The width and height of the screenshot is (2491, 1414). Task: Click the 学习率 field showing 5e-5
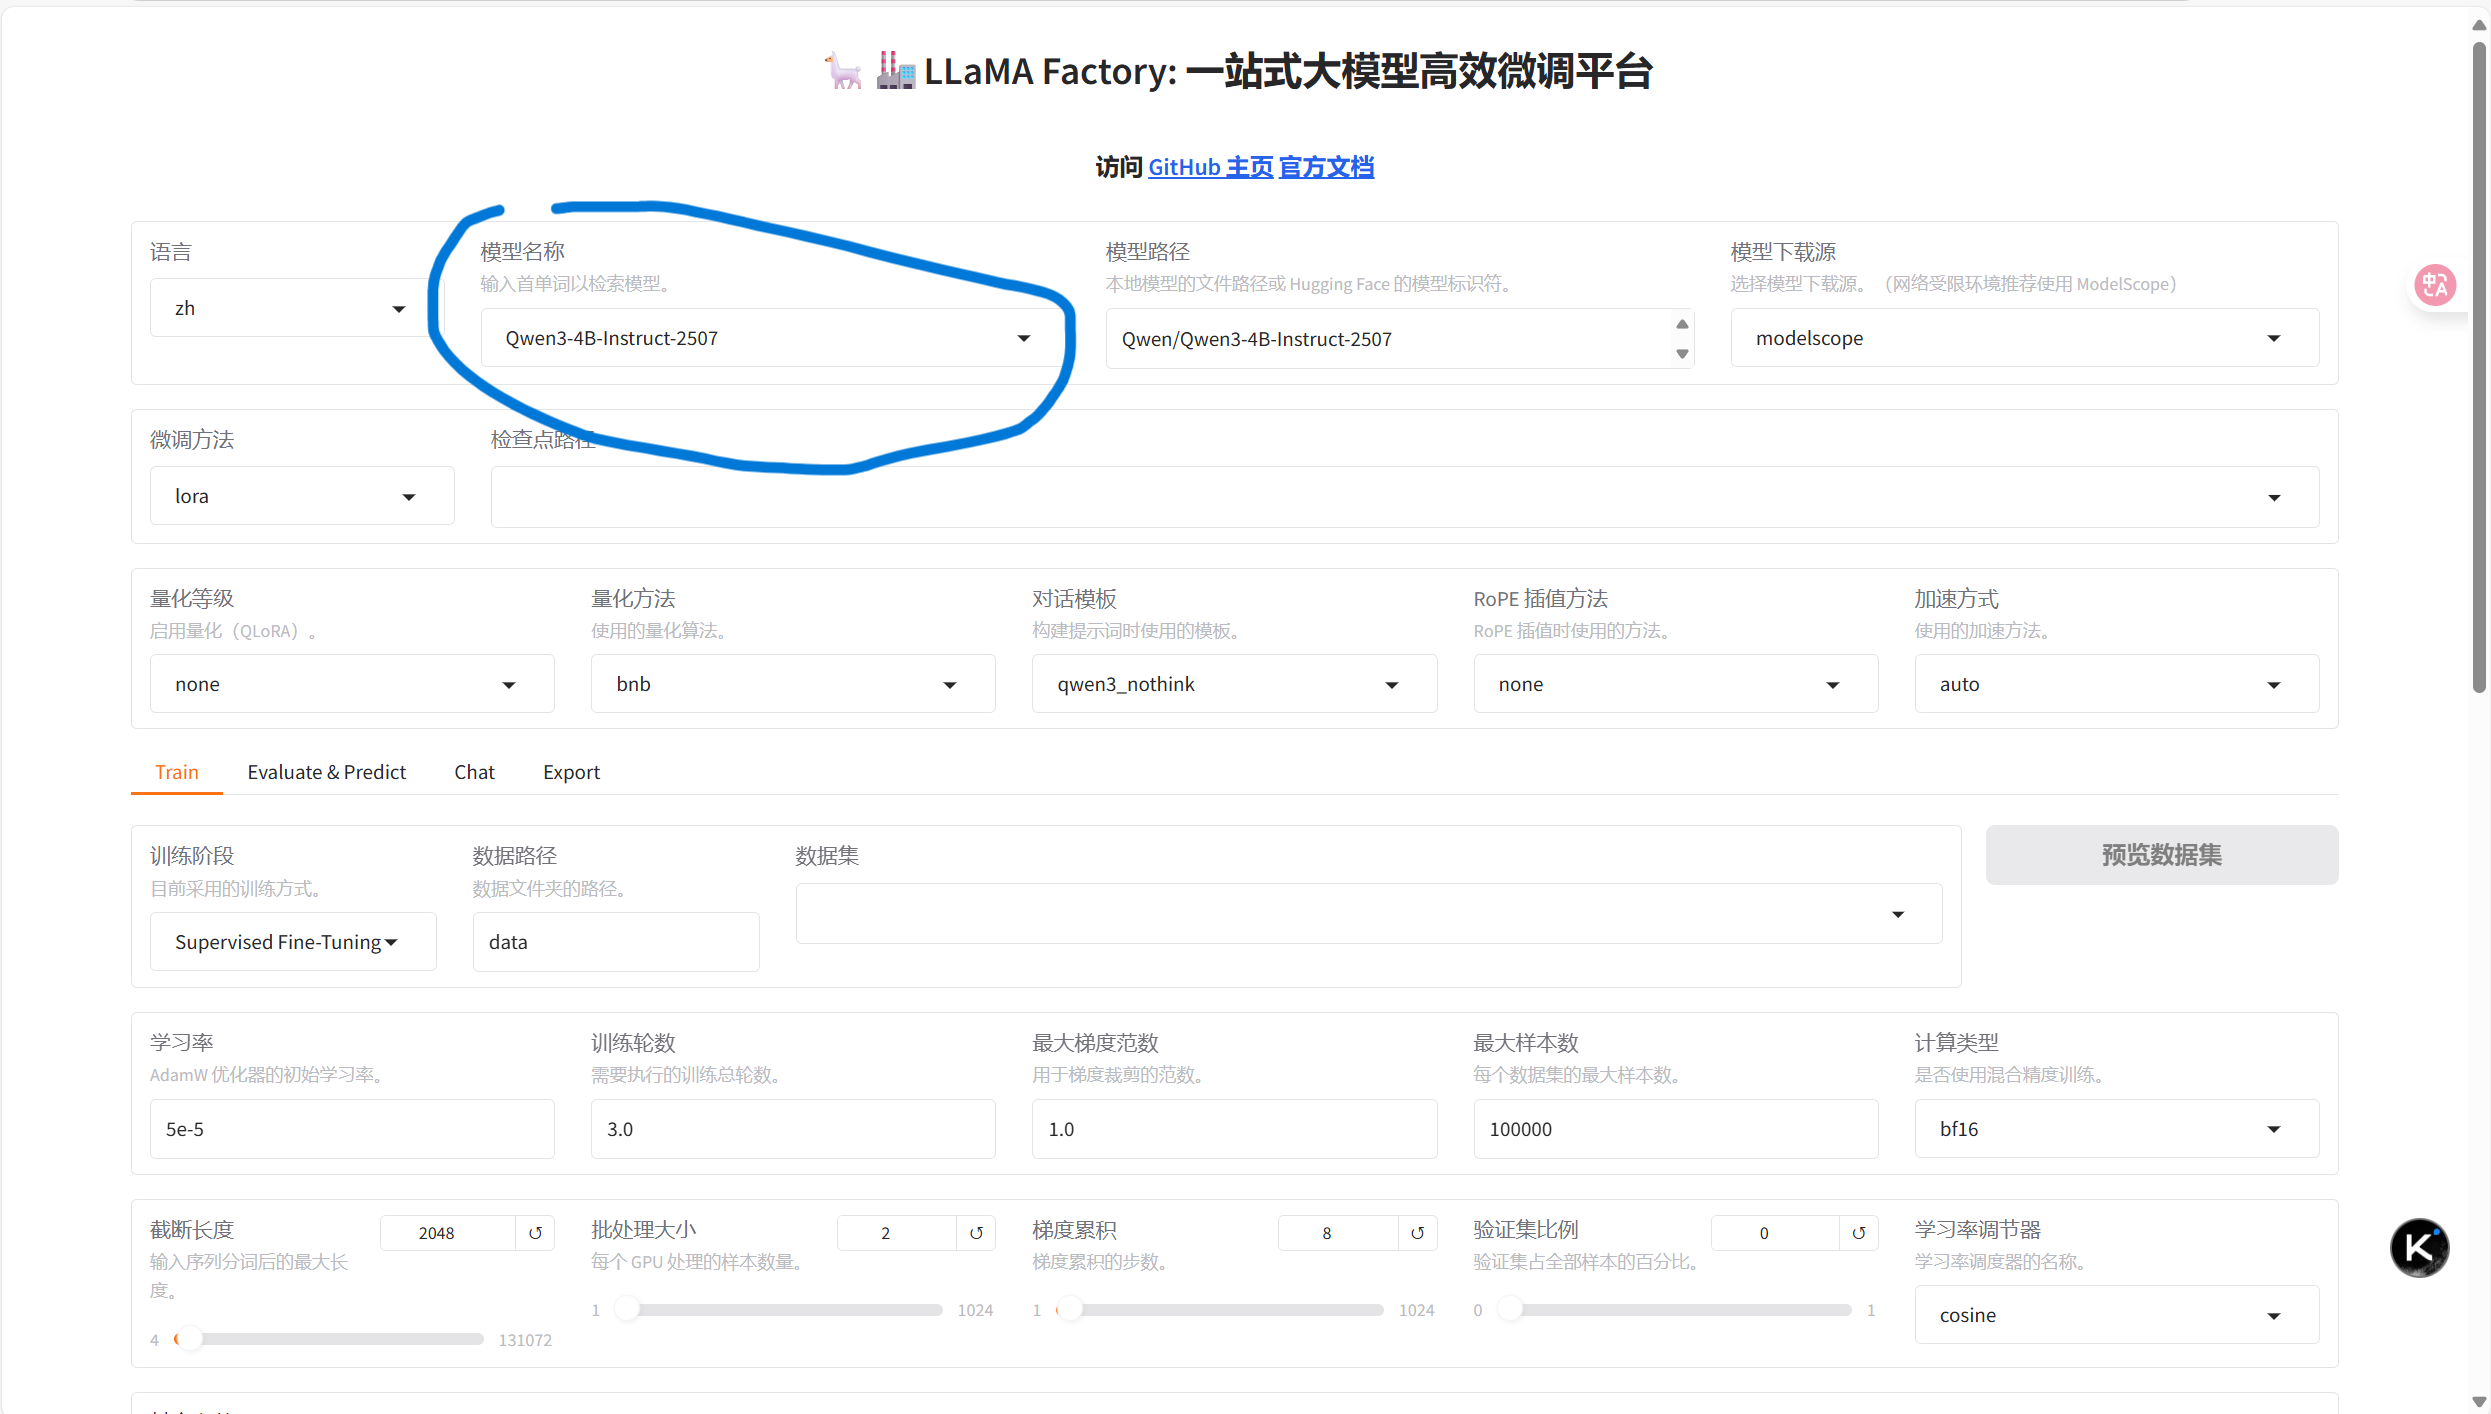click(x=352, y=1129)
